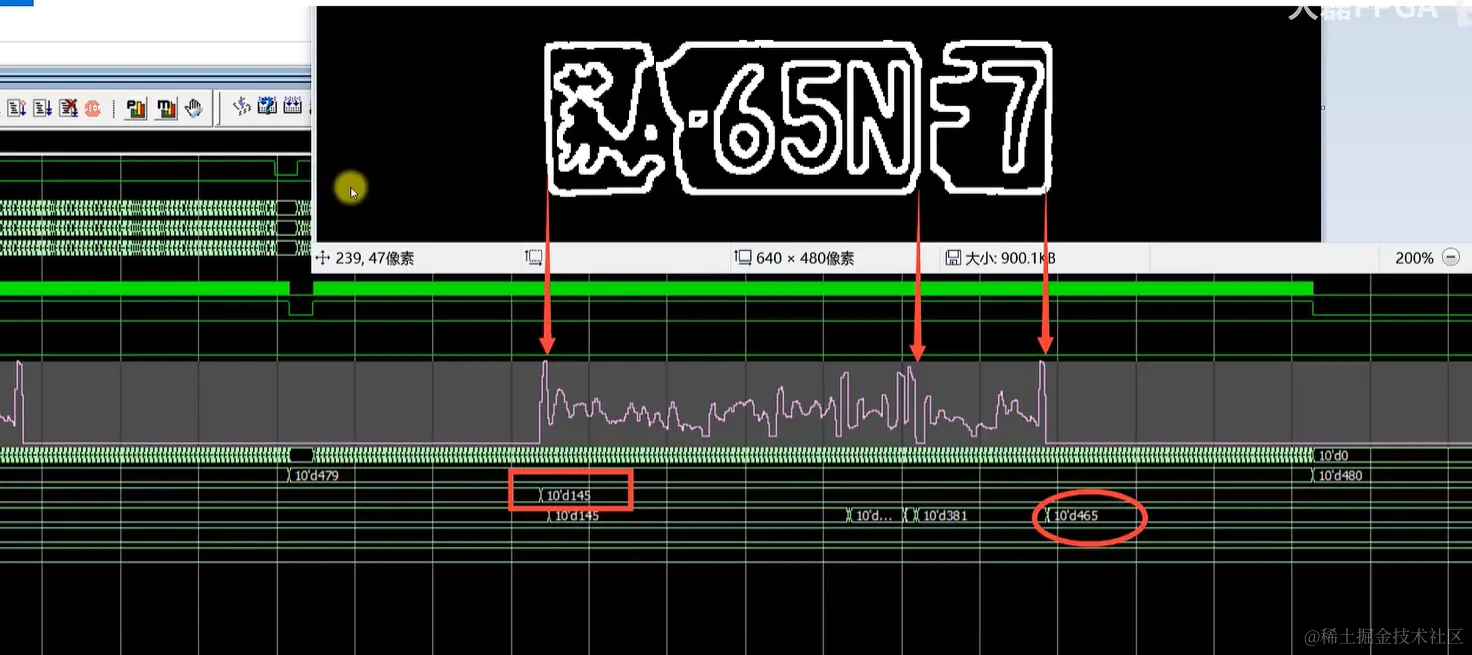Click the compile toolbar icon with double blue arrows

pos(42,108)
